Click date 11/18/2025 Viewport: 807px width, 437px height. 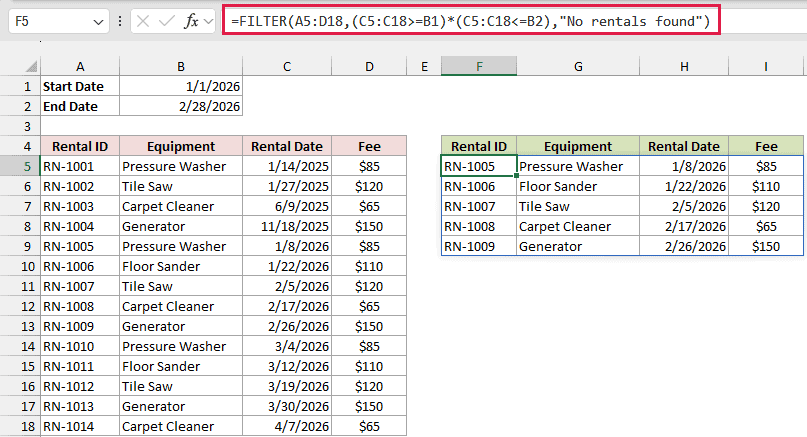tap(287, 226)
